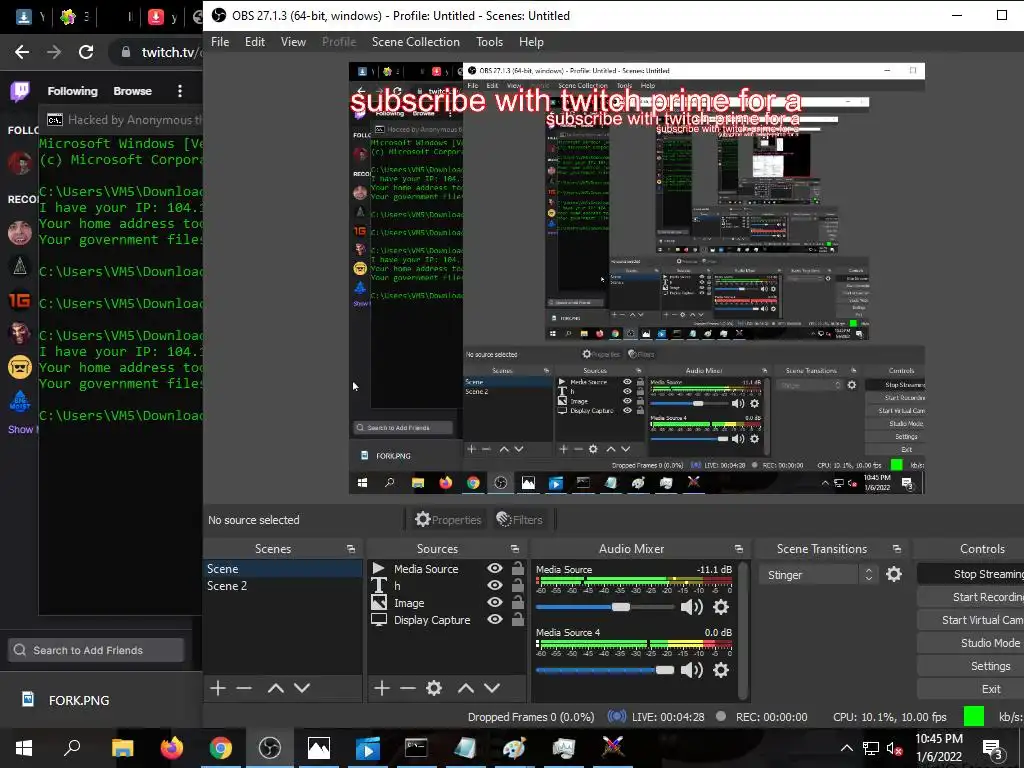Select Scene 2 in the Scenes list
Image resolution: width=1024 pixels, height=768 pixels.
283,586
